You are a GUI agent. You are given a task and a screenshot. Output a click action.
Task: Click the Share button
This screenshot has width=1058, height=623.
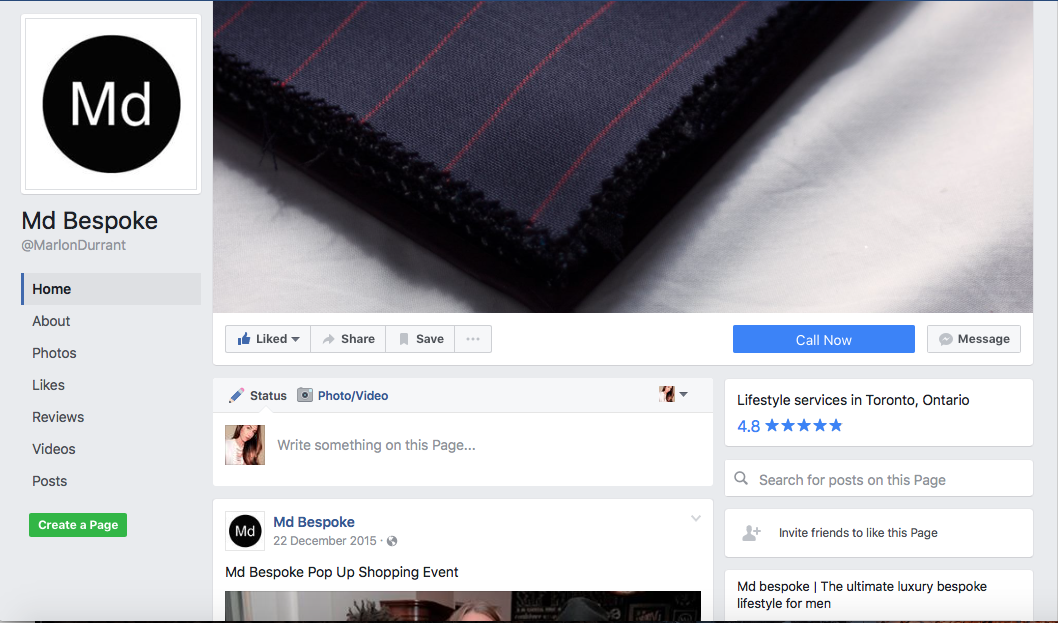point(348,339)
